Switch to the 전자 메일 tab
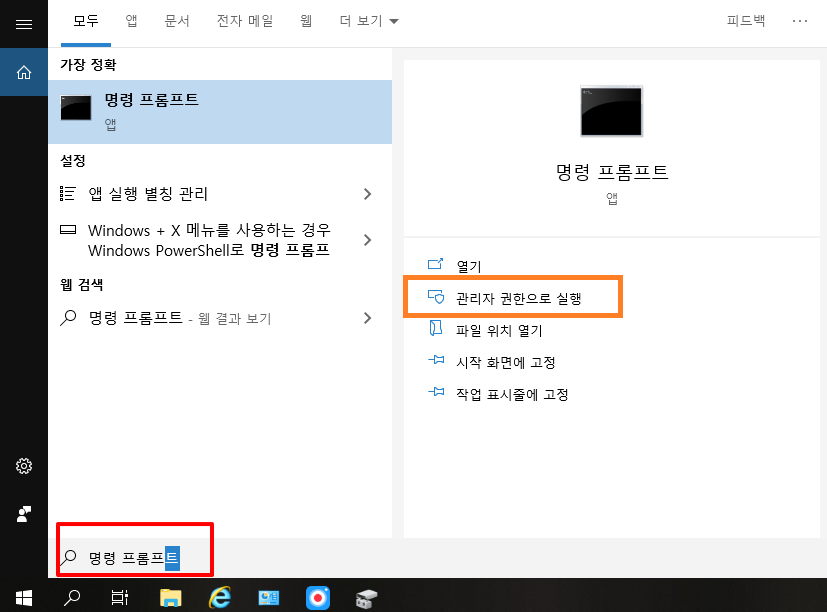827x612 pixels. tap(245, 21)
